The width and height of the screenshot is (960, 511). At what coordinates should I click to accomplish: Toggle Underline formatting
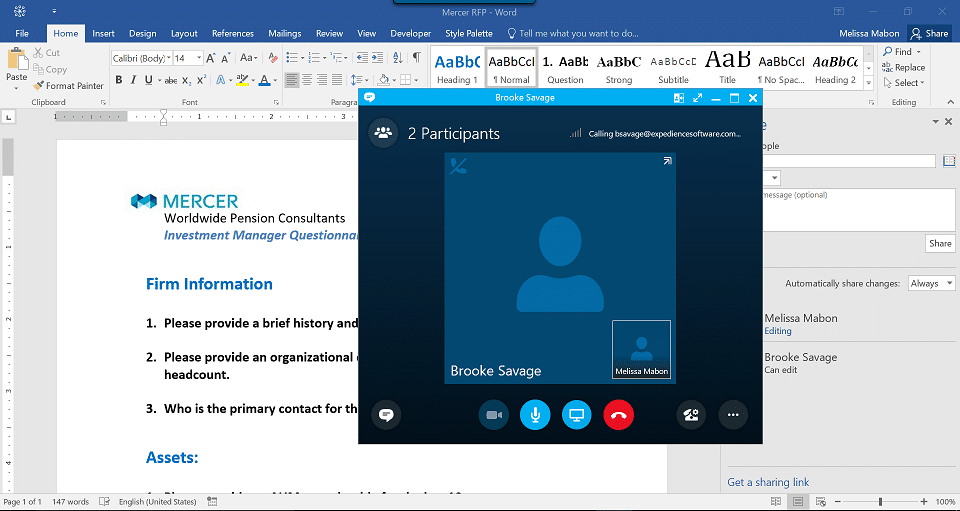pos(148,80)
